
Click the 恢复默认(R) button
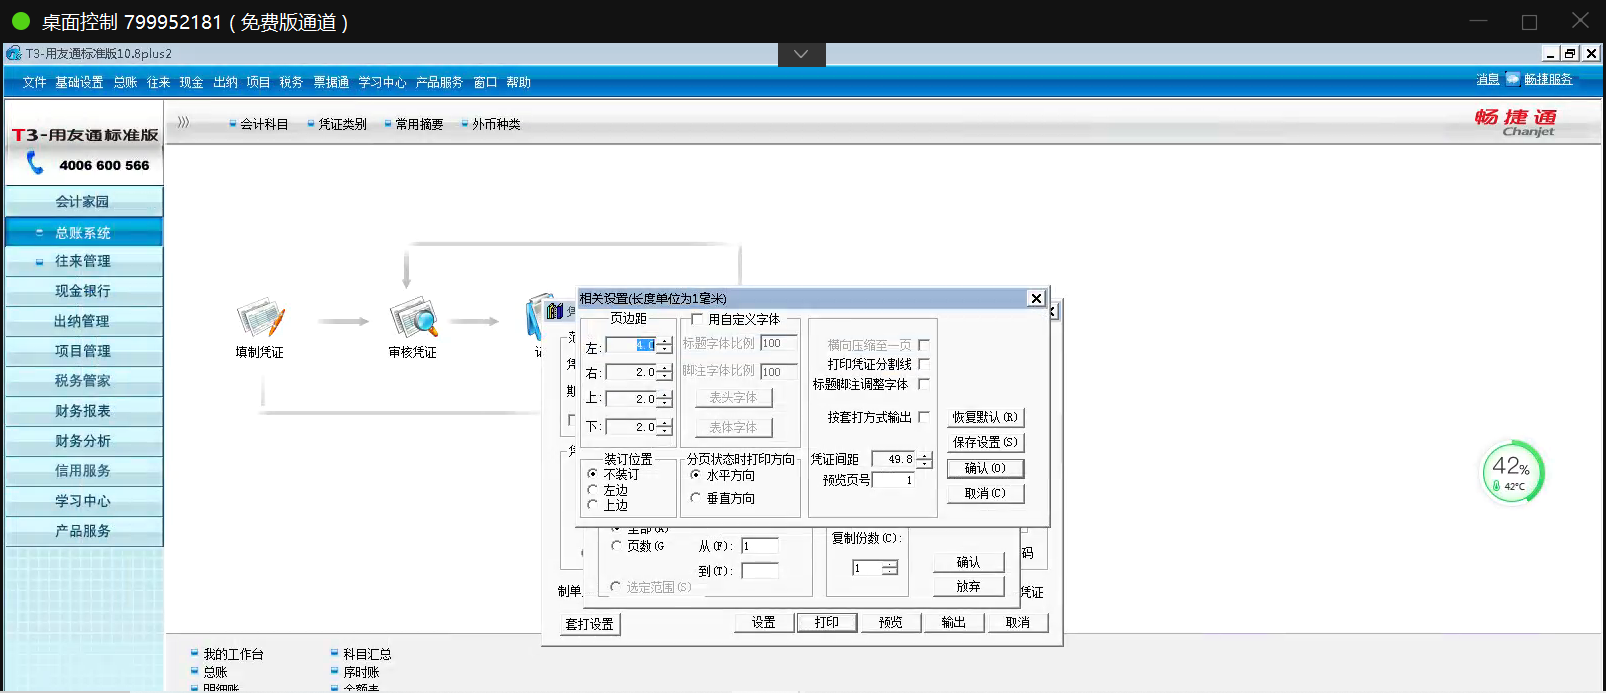(x=985, y=417)
